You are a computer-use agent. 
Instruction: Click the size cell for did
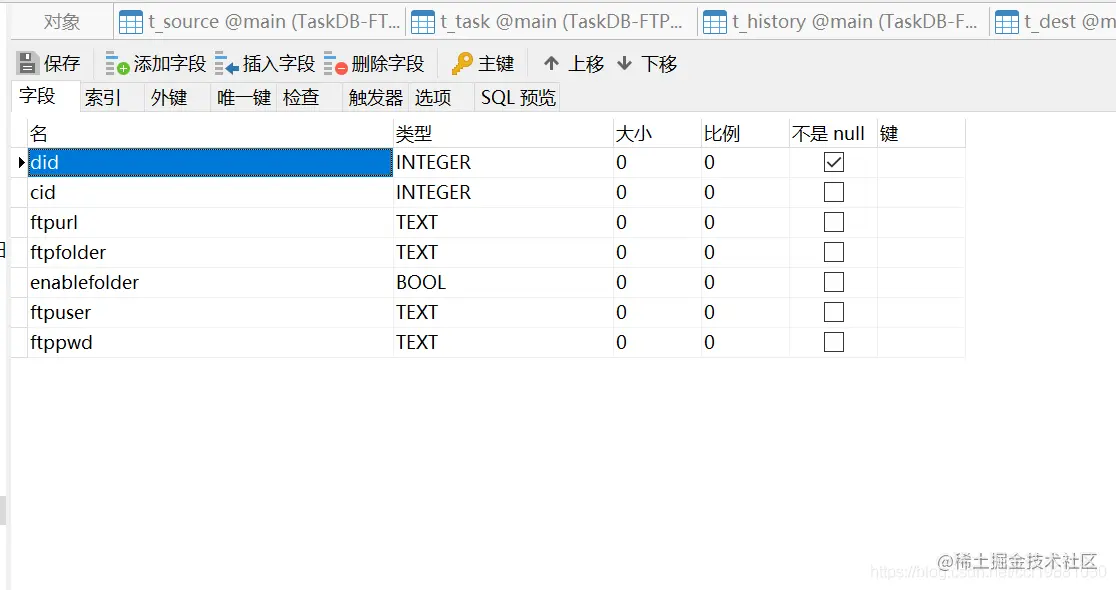pos(657,162)
